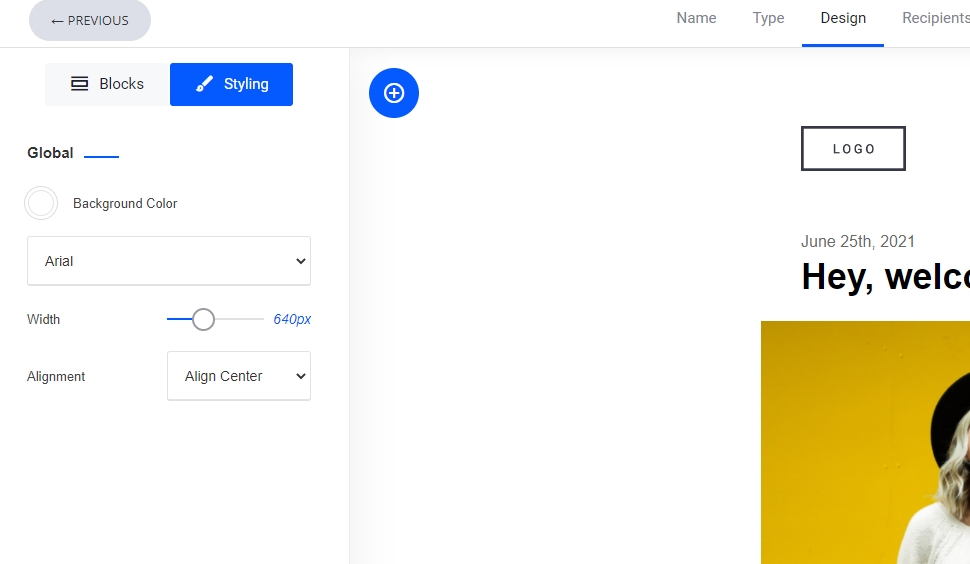970x564 pixels.
Task: Select the Design step tab
Action: click(843, 18)
